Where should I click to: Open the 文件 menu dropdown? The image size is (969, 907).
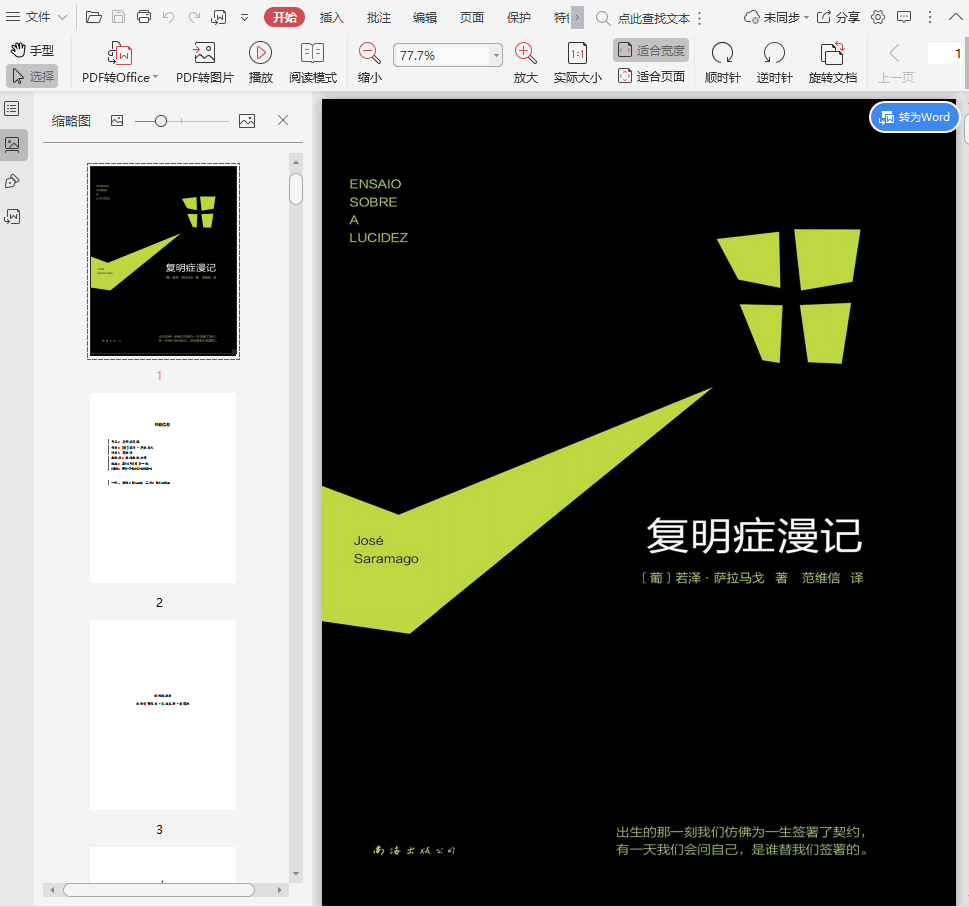38,17
